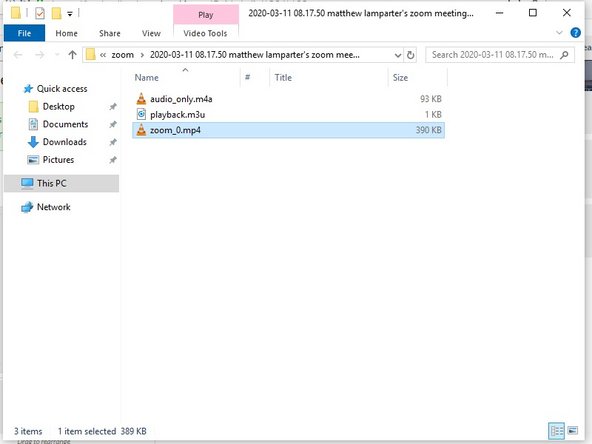Open the Share ribbon tab
The width and height of the screenshot is (592, 444).
click(109, 33)
